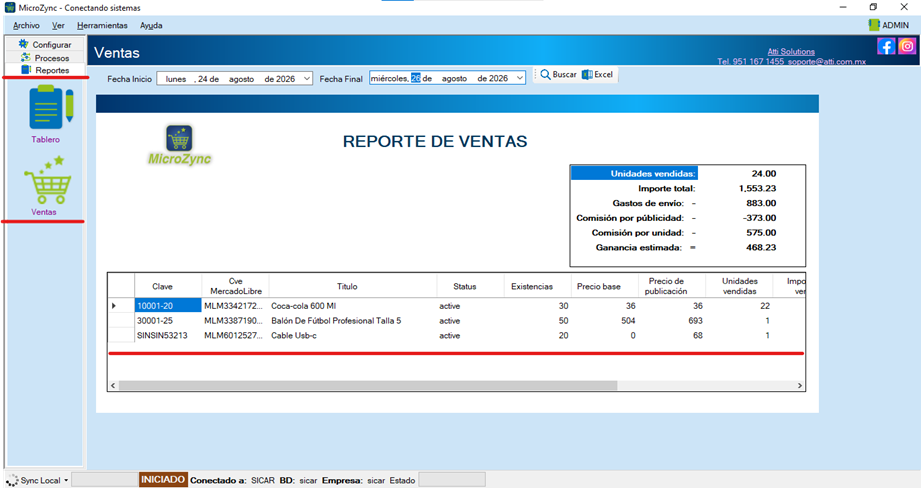Sort by the Existencias column header
Screen dimensions: 921x488
[x=537, y=286]
